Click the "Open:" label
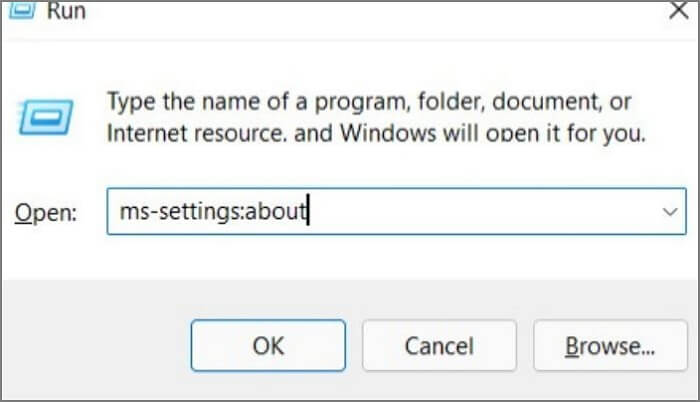 pyautogui.click(x=45, y=214)
